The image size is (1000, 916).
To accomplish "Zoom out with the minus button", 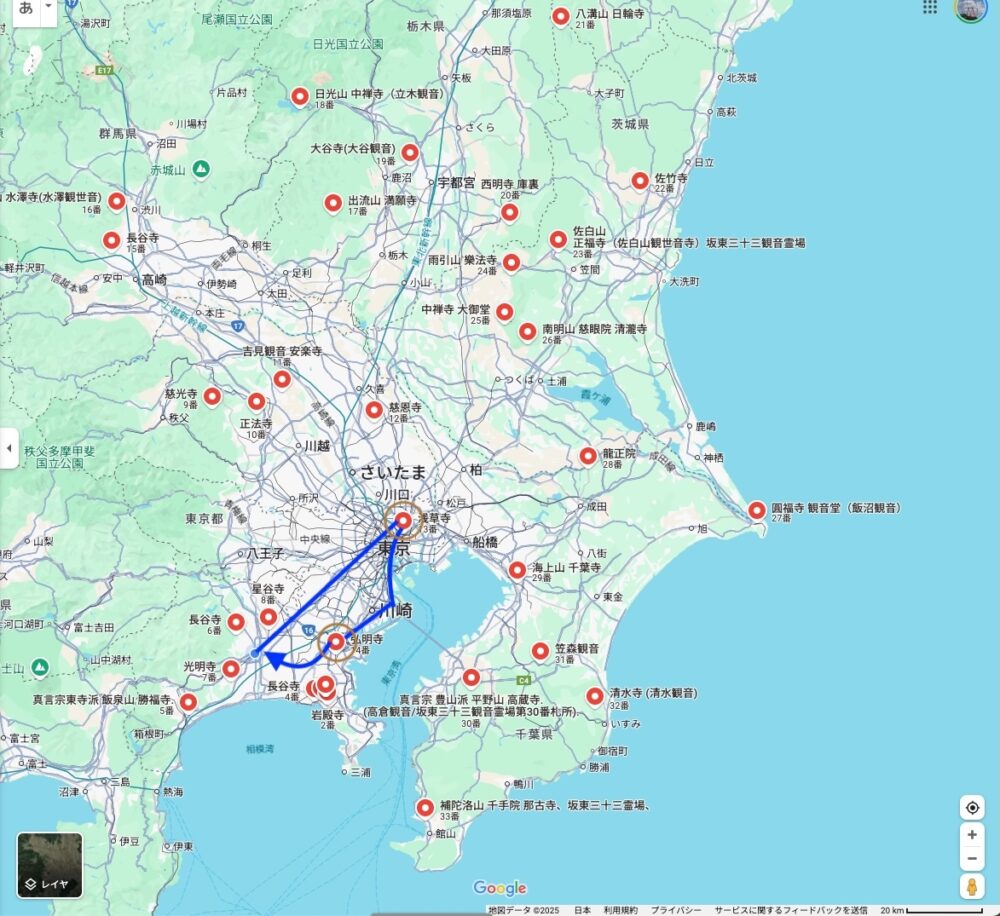I will pos(972,859).
